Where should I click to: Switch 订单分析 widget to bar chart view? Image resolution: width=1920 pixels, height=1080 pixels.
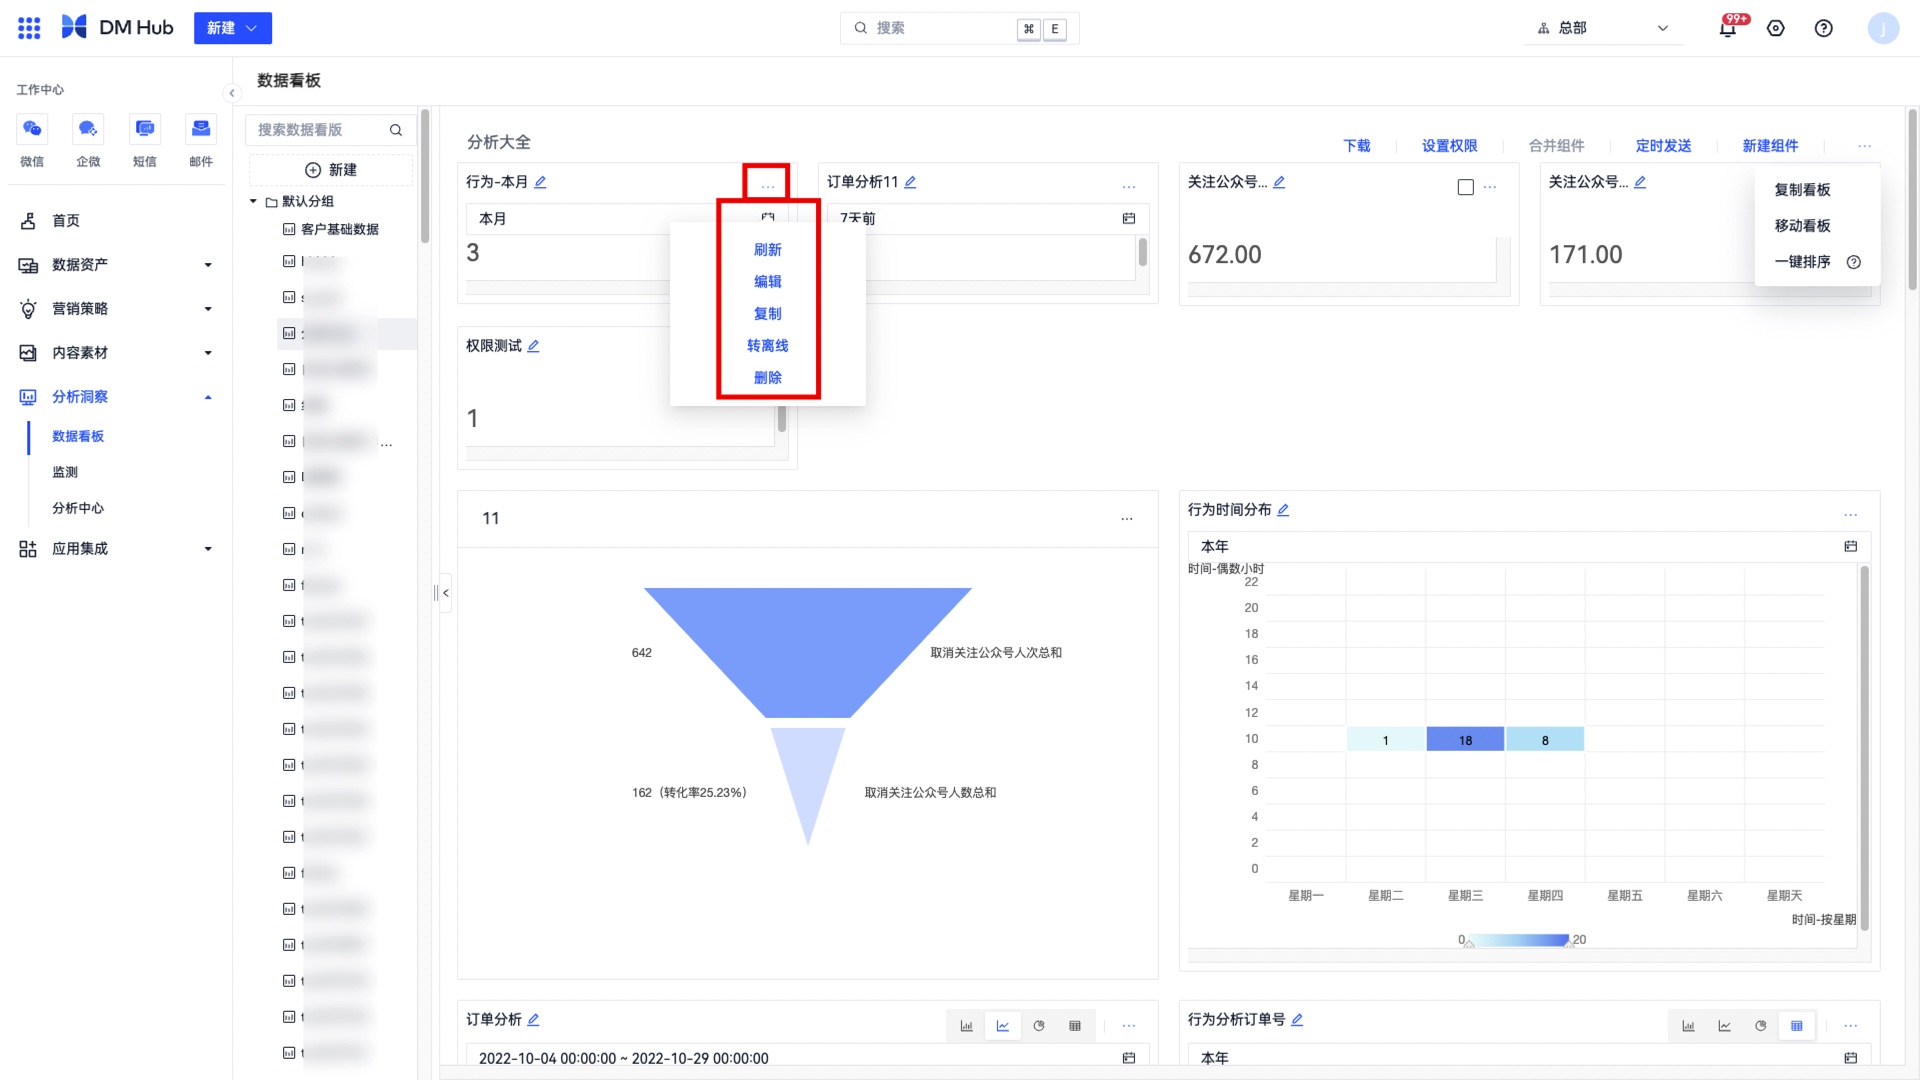[967, 1026]
